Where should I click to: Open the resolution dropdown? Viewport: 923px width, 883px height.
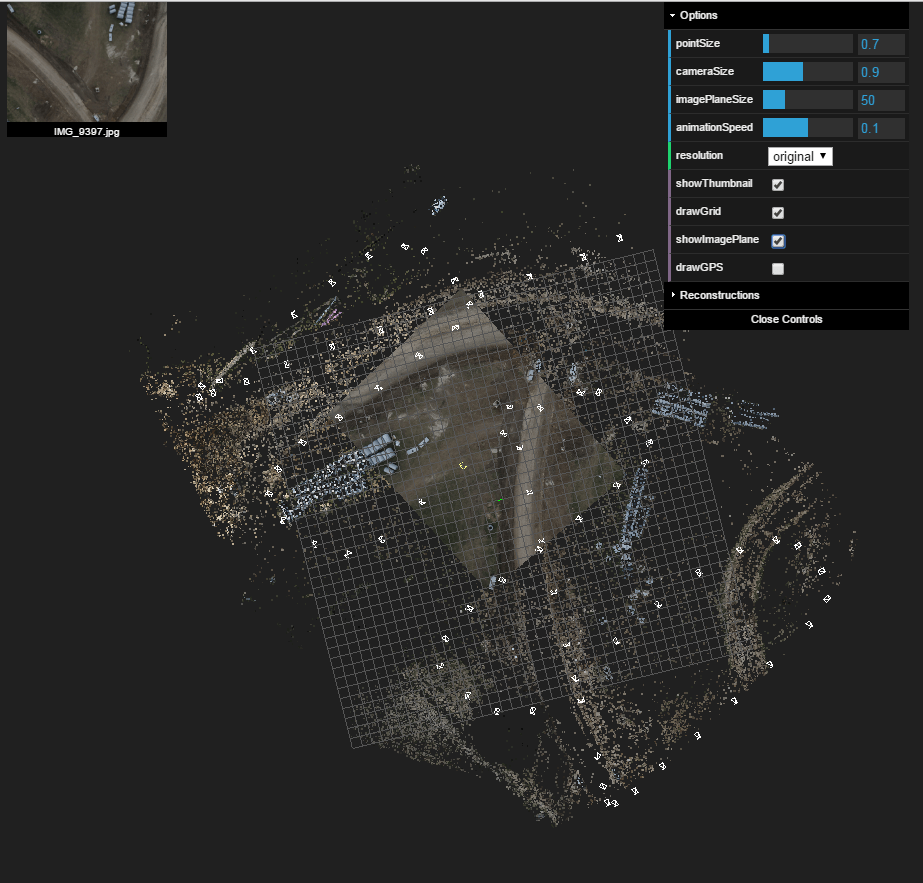pos(801,156)
